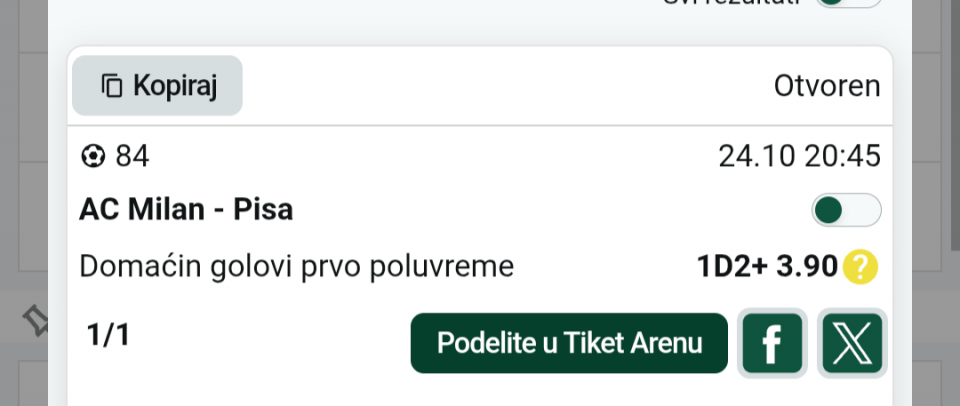Open the yellow question mark help icon
The image size is (960, 406).
coord(860,266)
